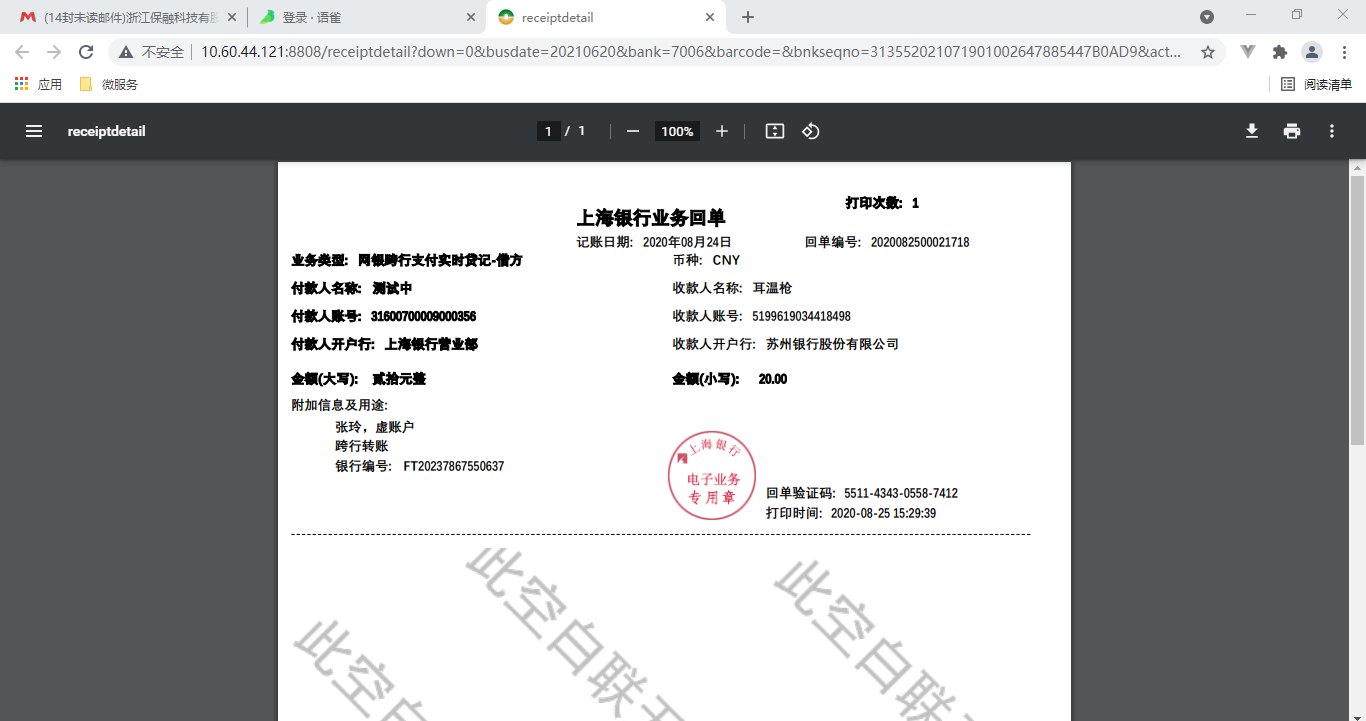1366x721 pixels.
Task: Open the 微服务 bookmark folder
Action: click(109, 84)
